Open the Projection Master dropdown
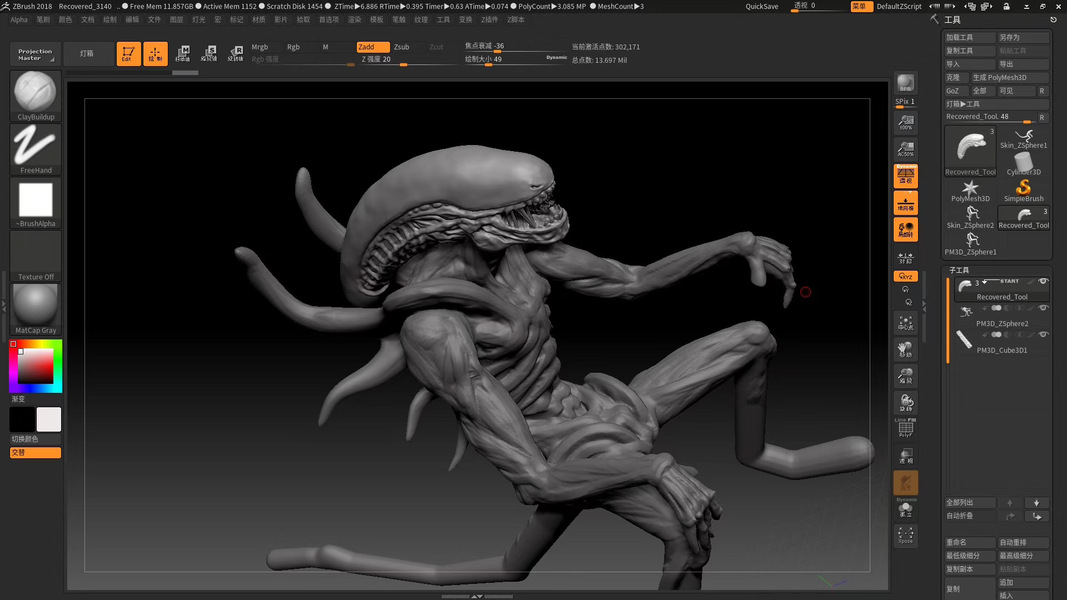 tap(35, 54)
